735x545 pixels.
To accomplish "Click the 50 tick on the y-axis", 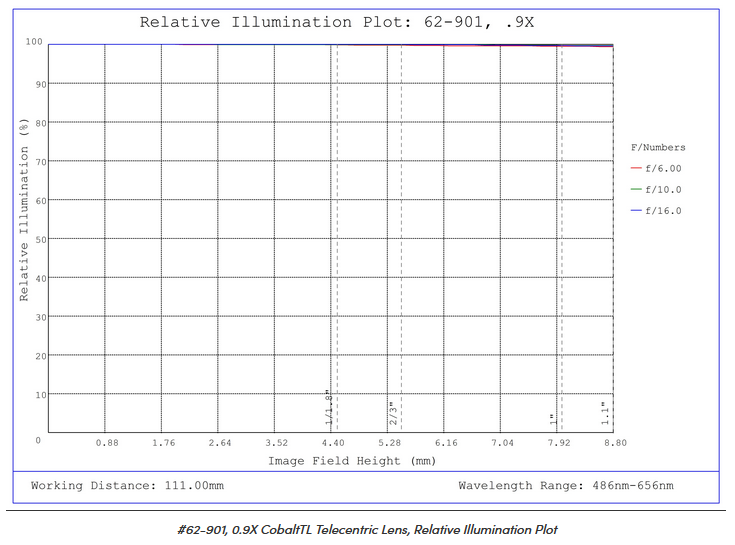I will pos(38,239).
